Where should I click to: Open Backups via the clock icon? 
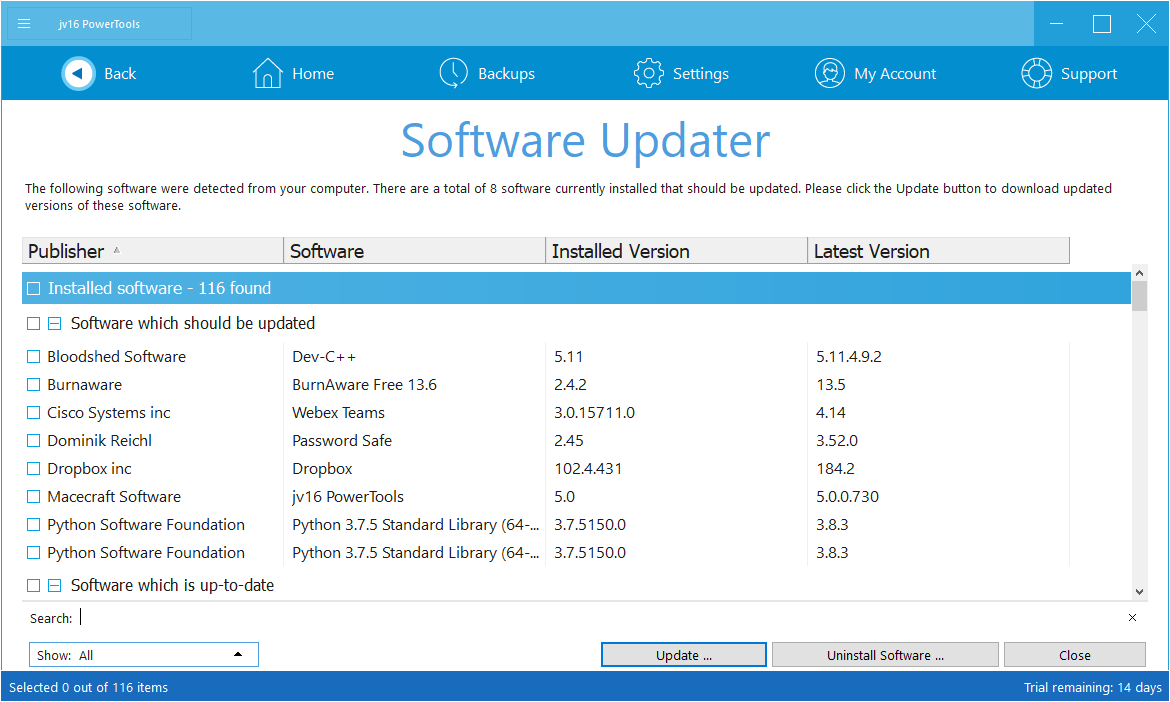(453, 73)
